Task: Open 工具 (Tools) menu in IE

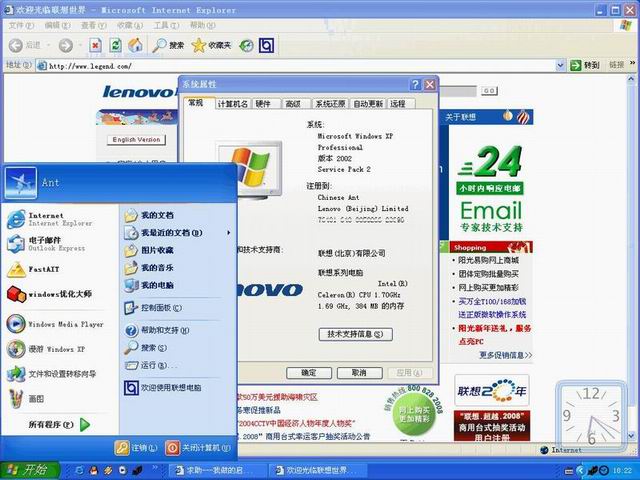Action: [166, 25]
